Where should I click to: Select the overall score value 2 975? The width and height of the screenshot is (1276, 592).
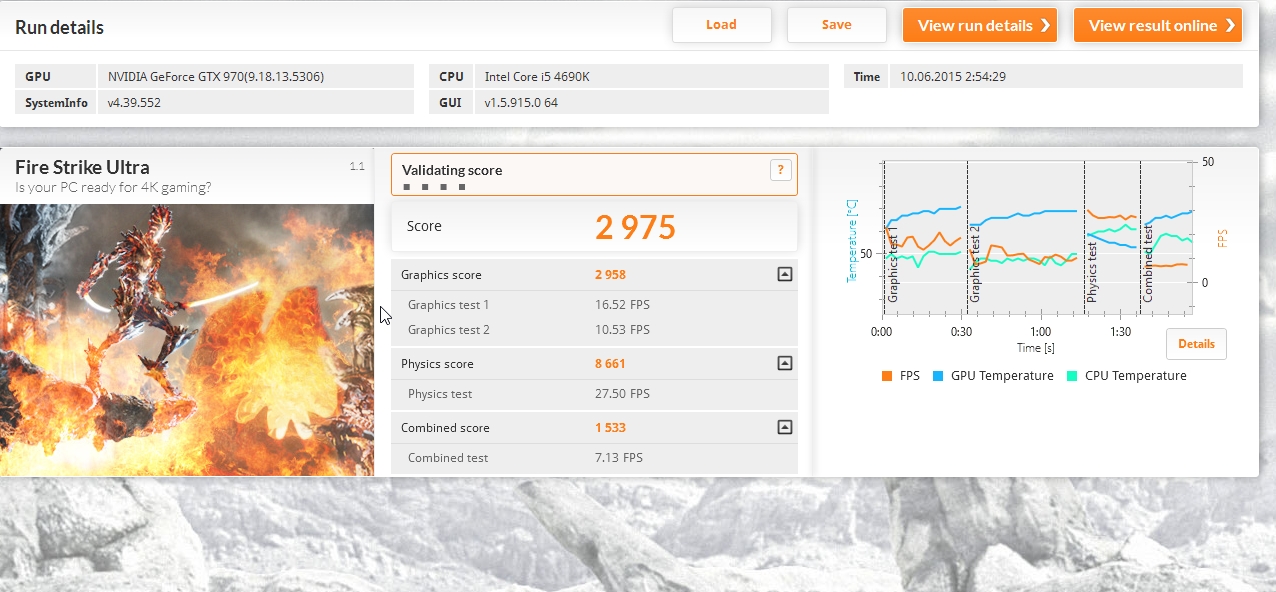point(635,228)
